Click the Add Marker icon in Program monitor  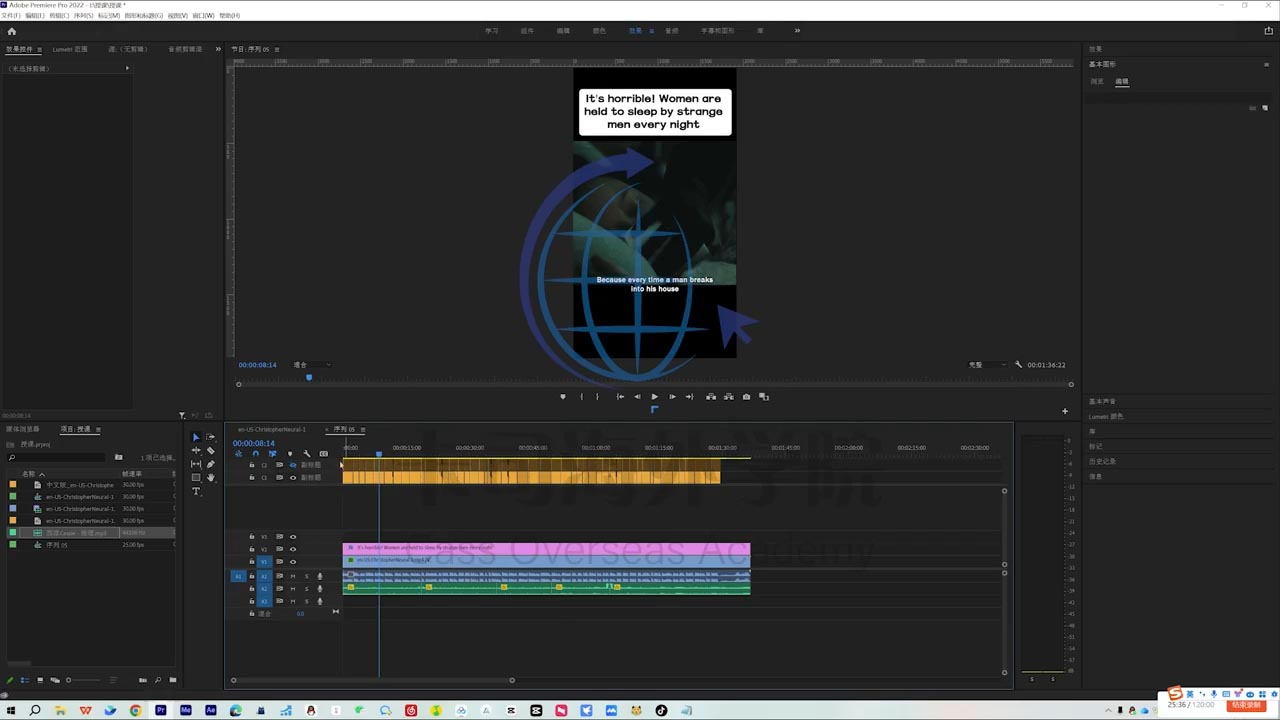pos(562,397)
